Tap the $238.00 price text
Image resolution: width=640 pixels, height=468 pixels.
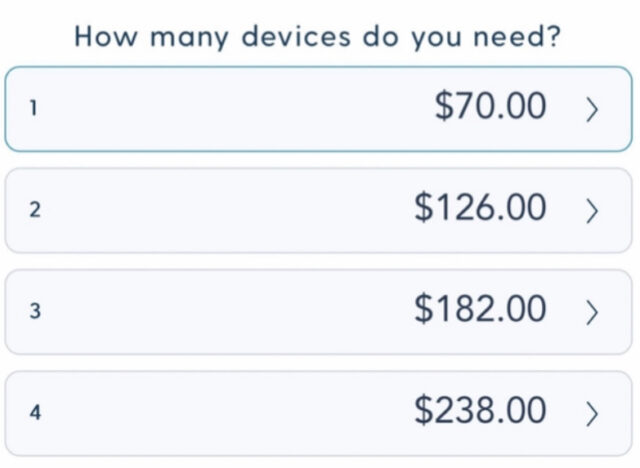pos(480,410)
